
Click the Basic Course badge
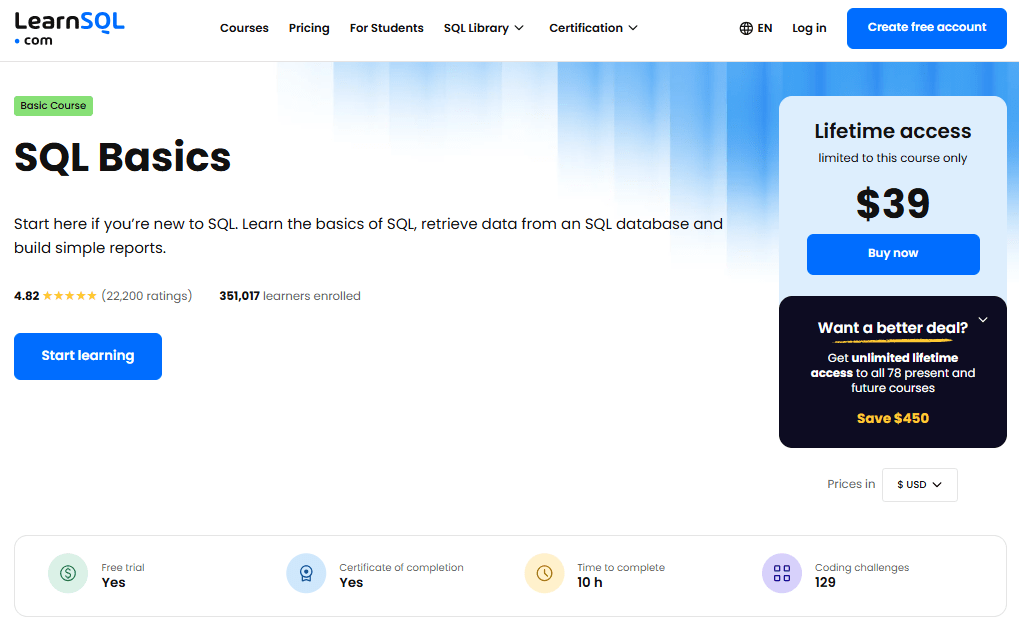[x=53, y=105]
